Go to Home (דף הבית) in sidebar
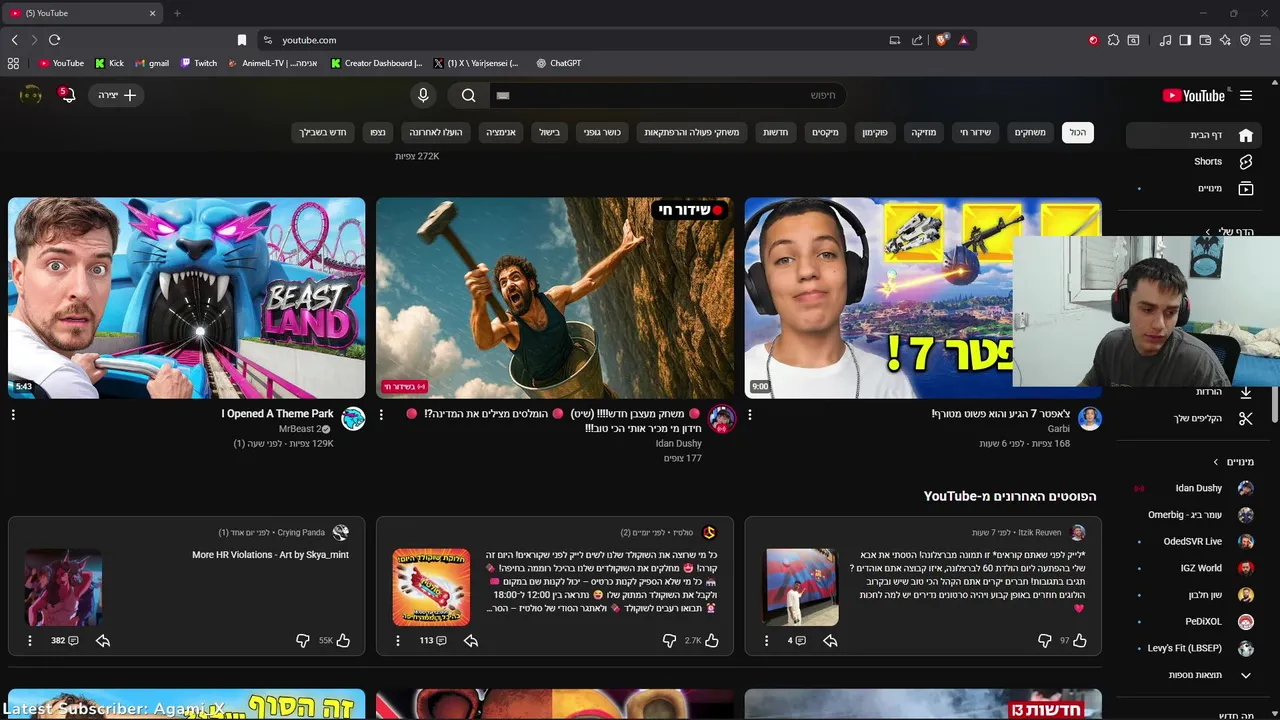Viewport: 1280px width, 720px height. coord(1194,135)
